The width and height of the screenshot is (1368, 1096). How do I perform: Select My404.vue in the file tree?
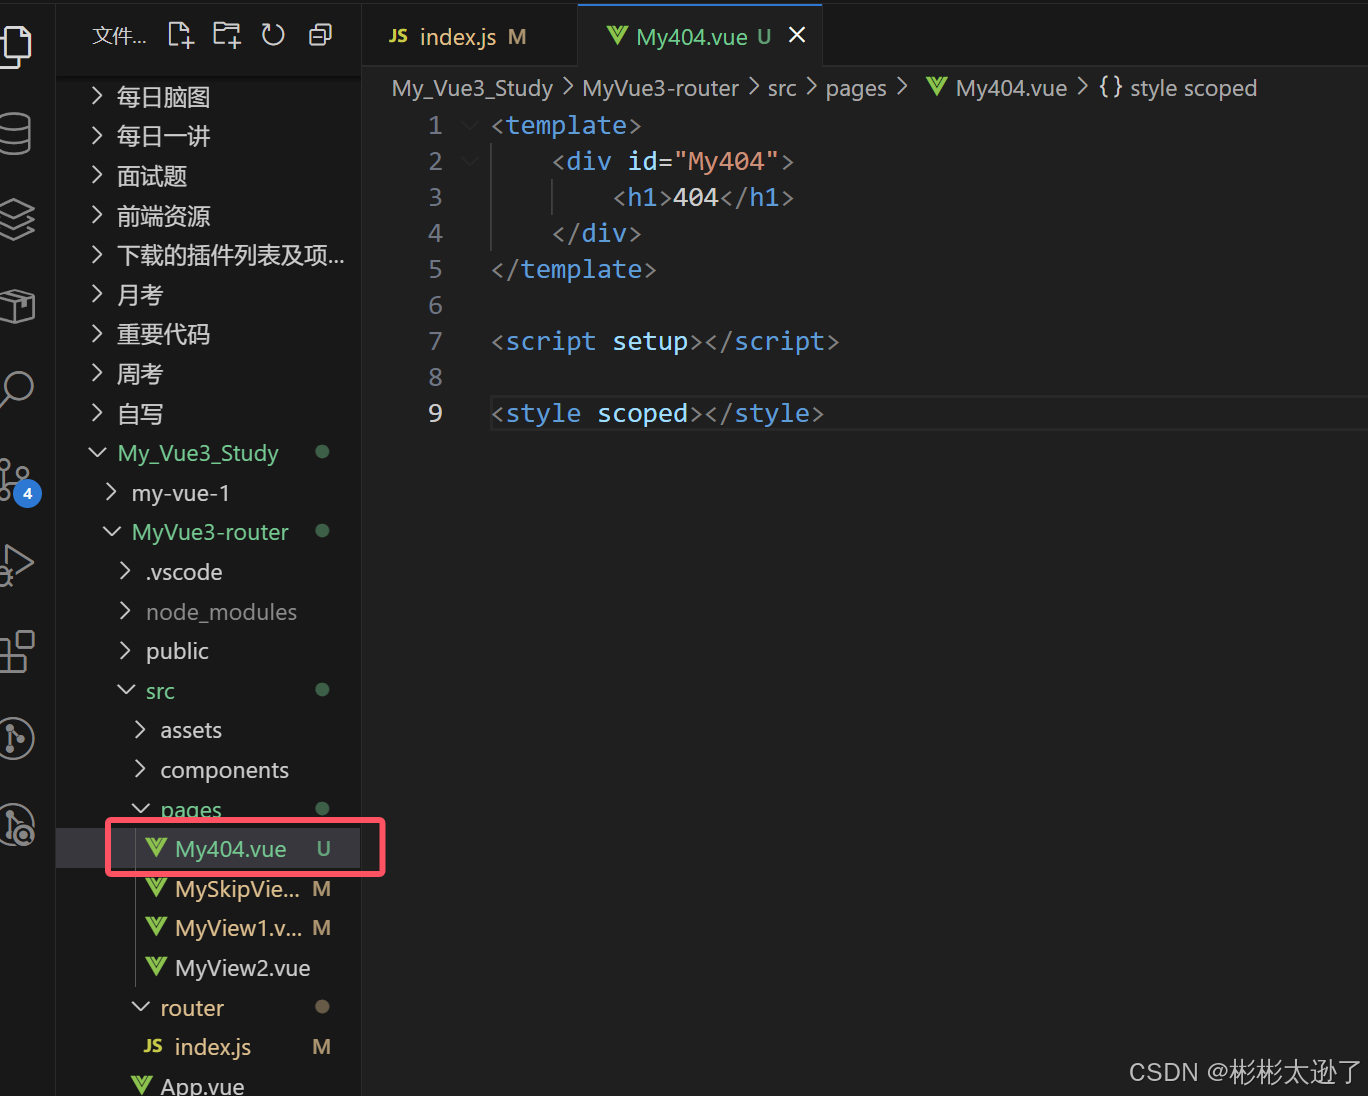[208, 849]
